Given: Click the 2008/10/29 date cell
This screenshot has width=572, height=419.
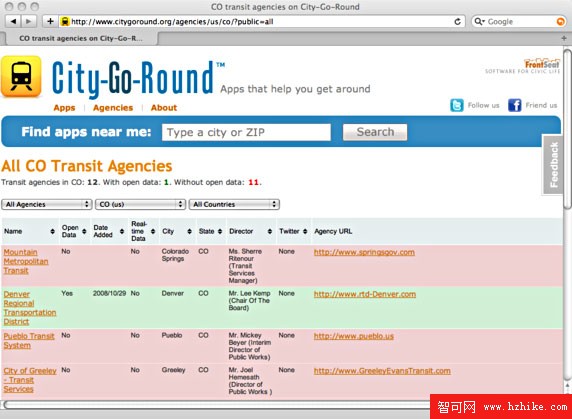Looking at the screenshot, I should (x=109, y=293).
